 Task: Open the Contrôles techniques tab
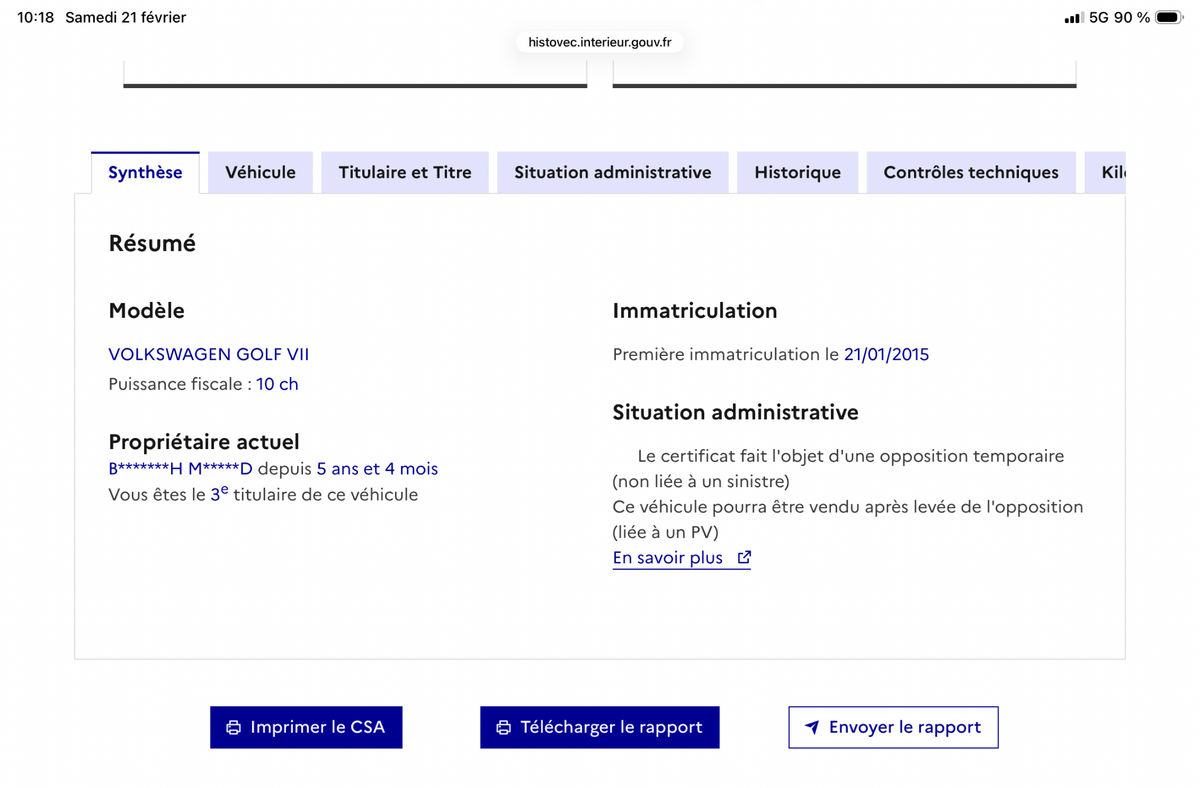971,172
